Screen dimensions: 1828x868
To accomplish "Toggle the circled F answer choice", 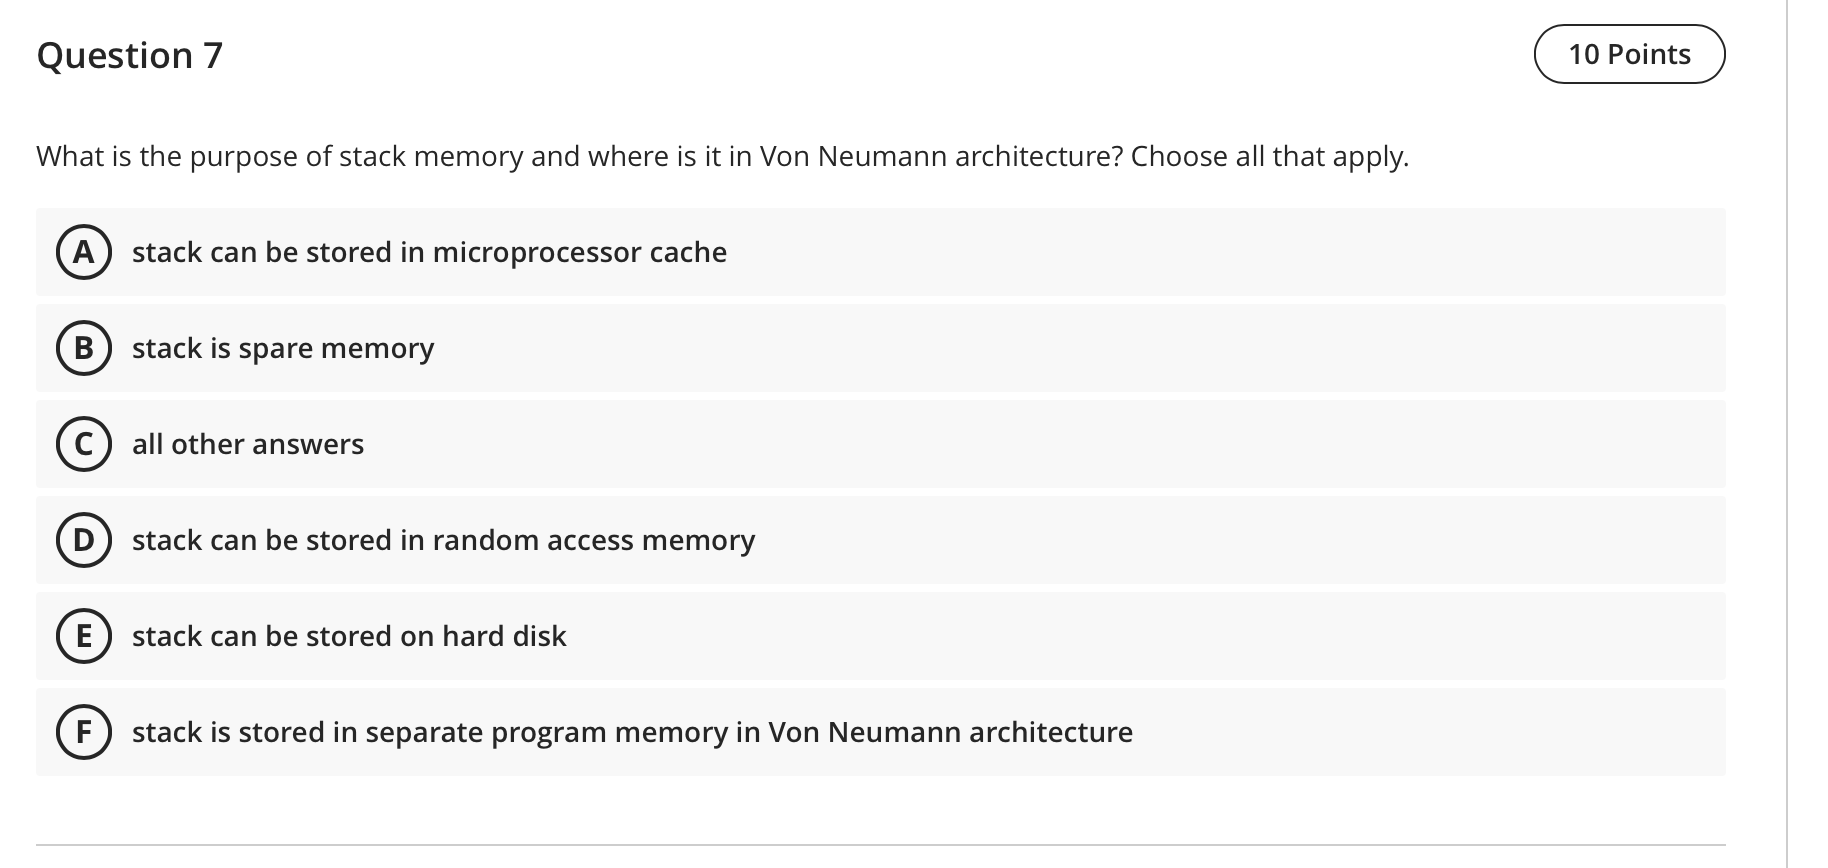I will click(x=84, y=732).
